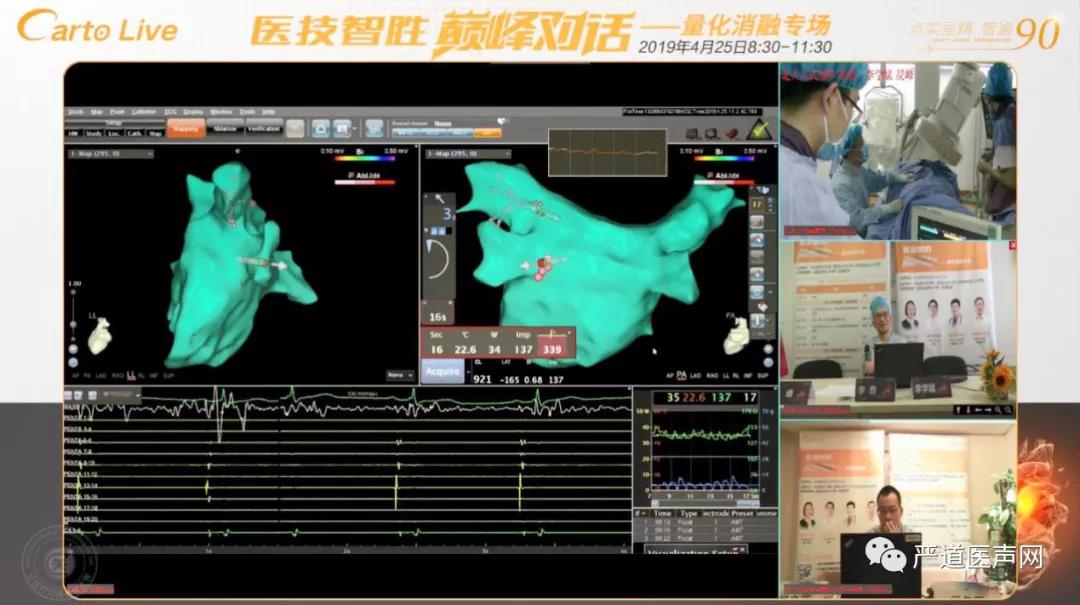Select first row in ablation points table
Image resolution: width=1080 pixels, height=605 pixels.
coord(700,521)
